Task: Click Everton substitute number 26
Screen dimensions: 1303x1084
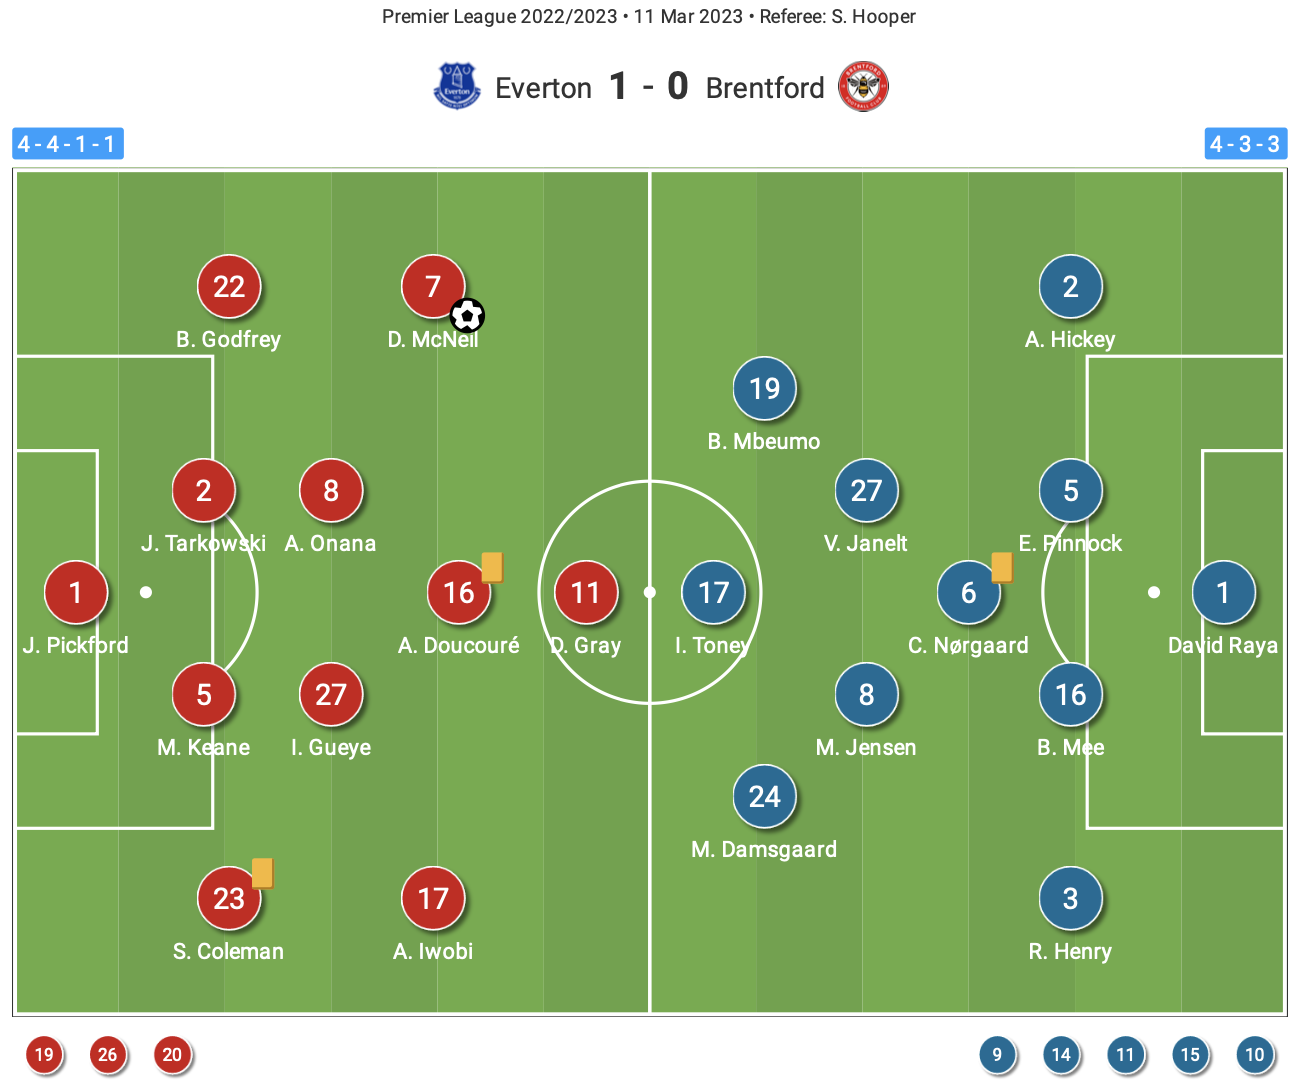Action: point(108,1054)
